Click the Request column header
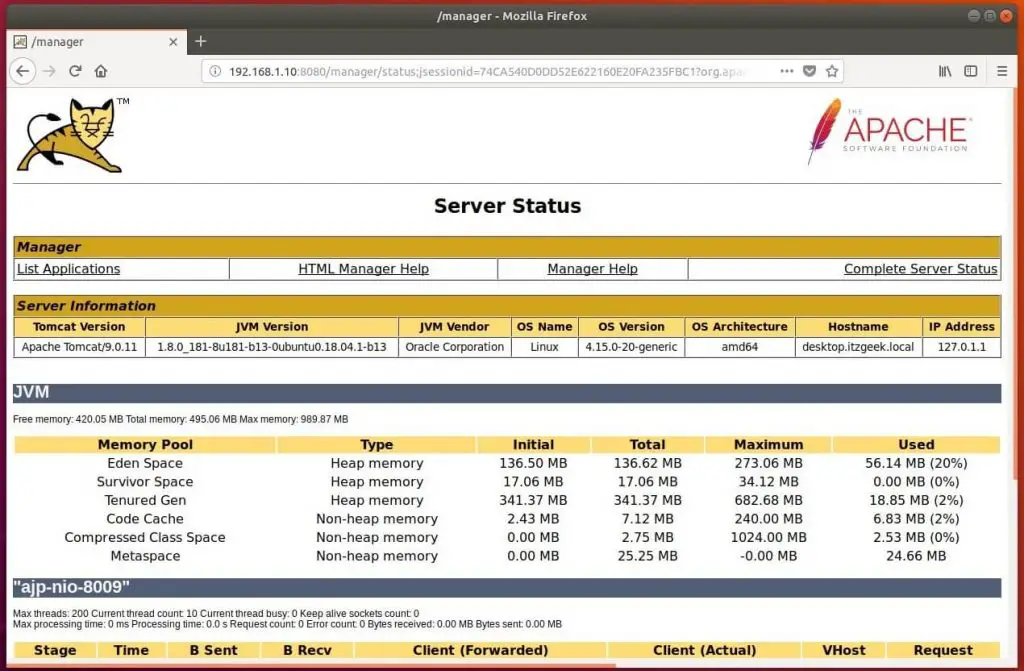This screenshot has width=1024, height=671. [942, 650]
